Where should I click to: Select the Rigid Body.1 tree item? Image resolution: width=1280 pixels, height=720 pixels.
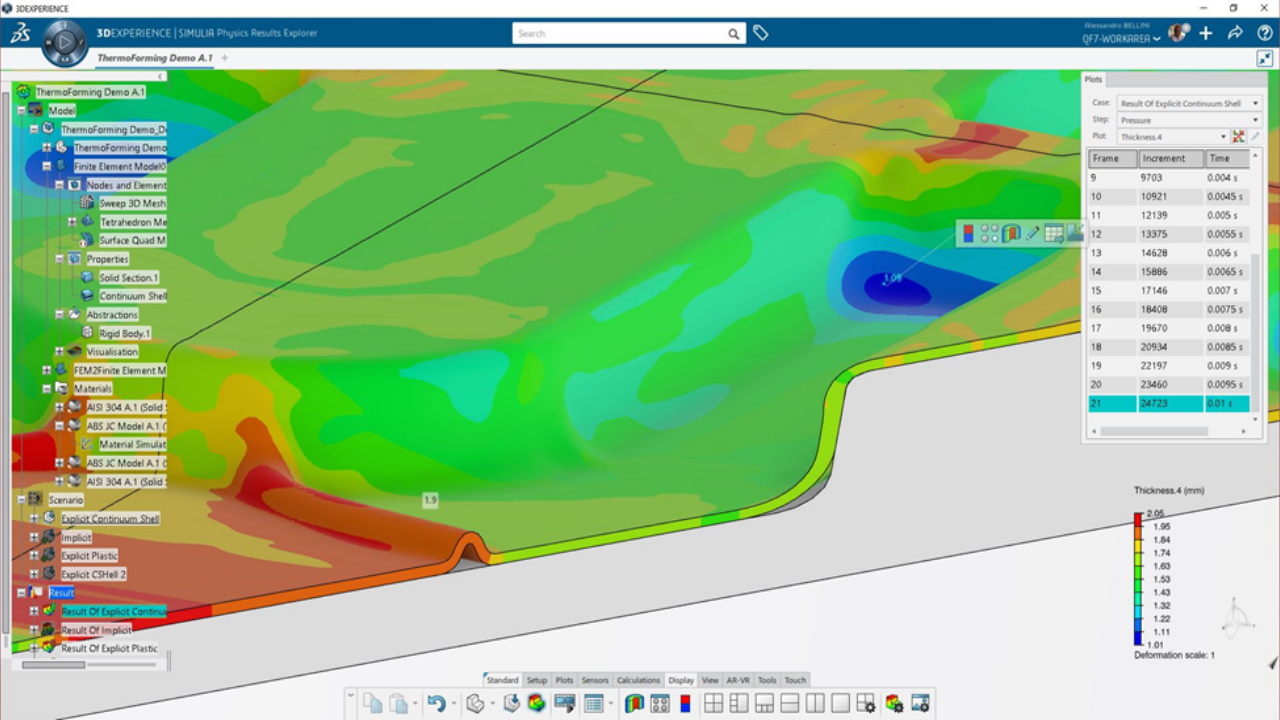click(x=124, y=333)
